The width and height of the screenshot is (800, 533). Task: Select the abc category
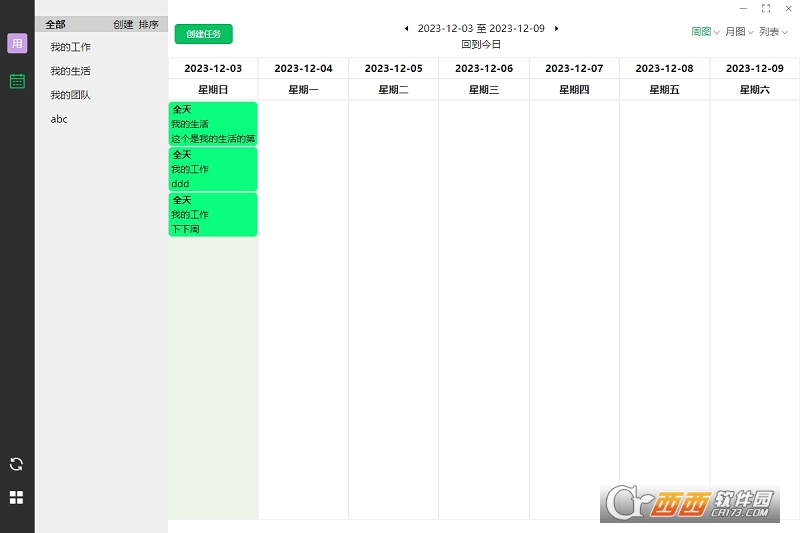click(x=59, y=119)
